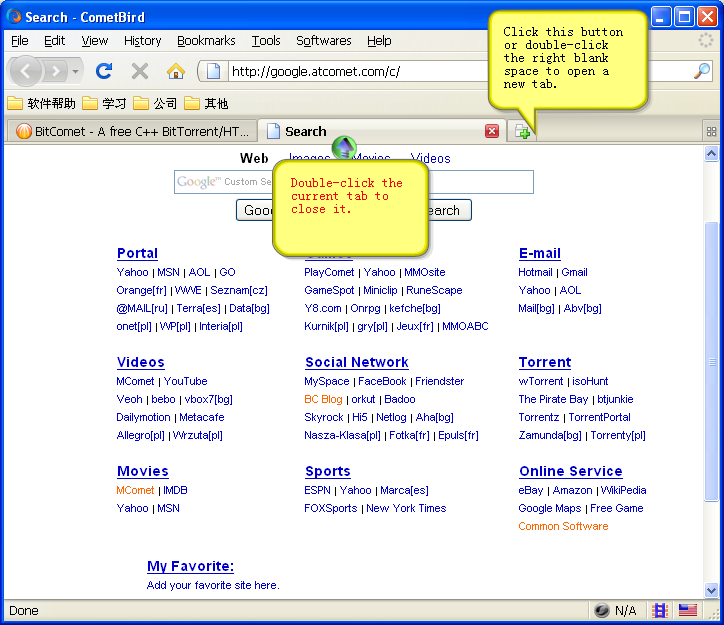Click the ESPN sports link

[317, 490]
